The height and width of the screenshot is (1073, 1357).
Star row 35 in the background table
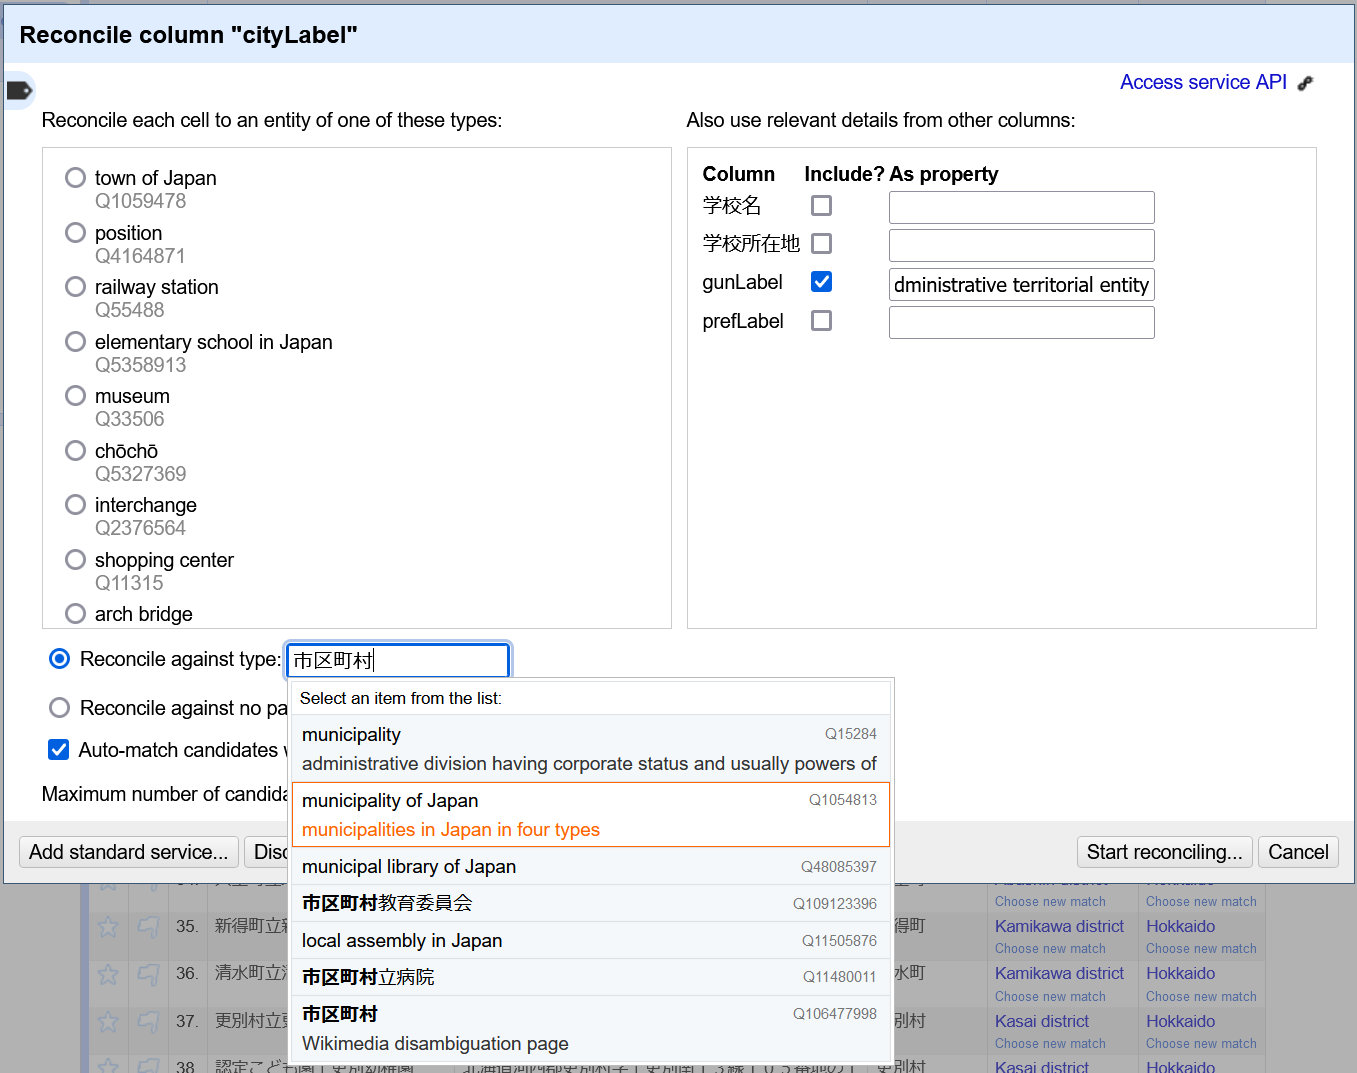(x=108, y=927)
